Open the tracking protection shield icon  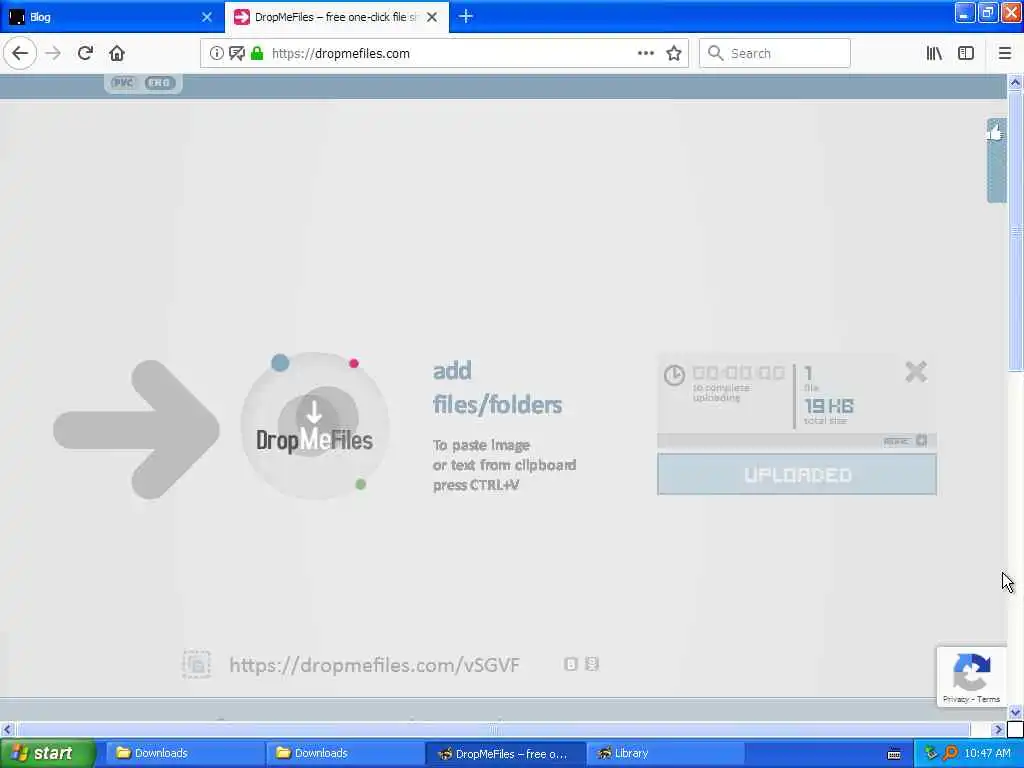point(236,54)
